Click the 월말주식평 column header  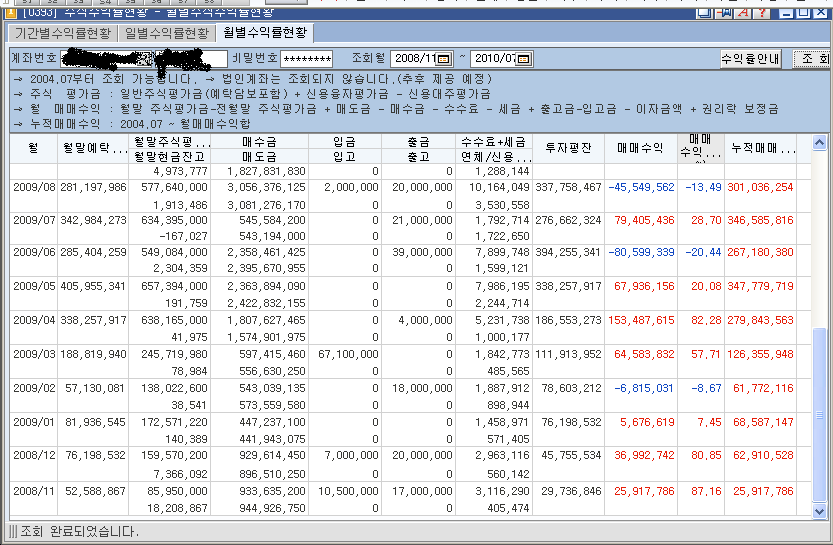[170, 142]
